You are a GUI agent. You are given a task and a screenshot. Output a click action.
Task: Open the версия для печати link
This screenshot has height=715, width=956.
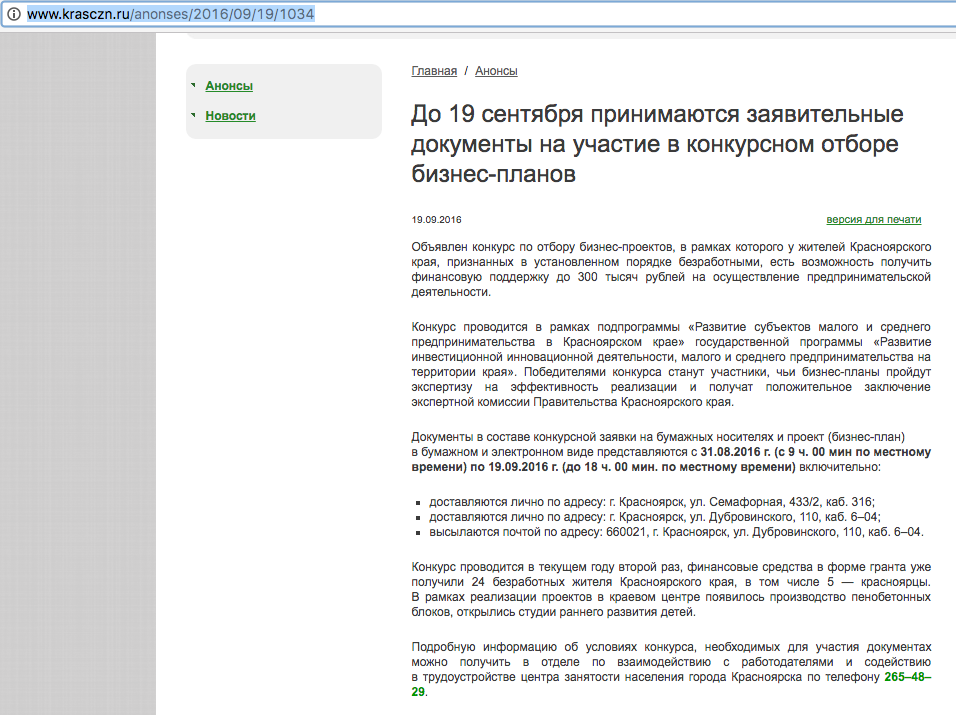[873, 220]
